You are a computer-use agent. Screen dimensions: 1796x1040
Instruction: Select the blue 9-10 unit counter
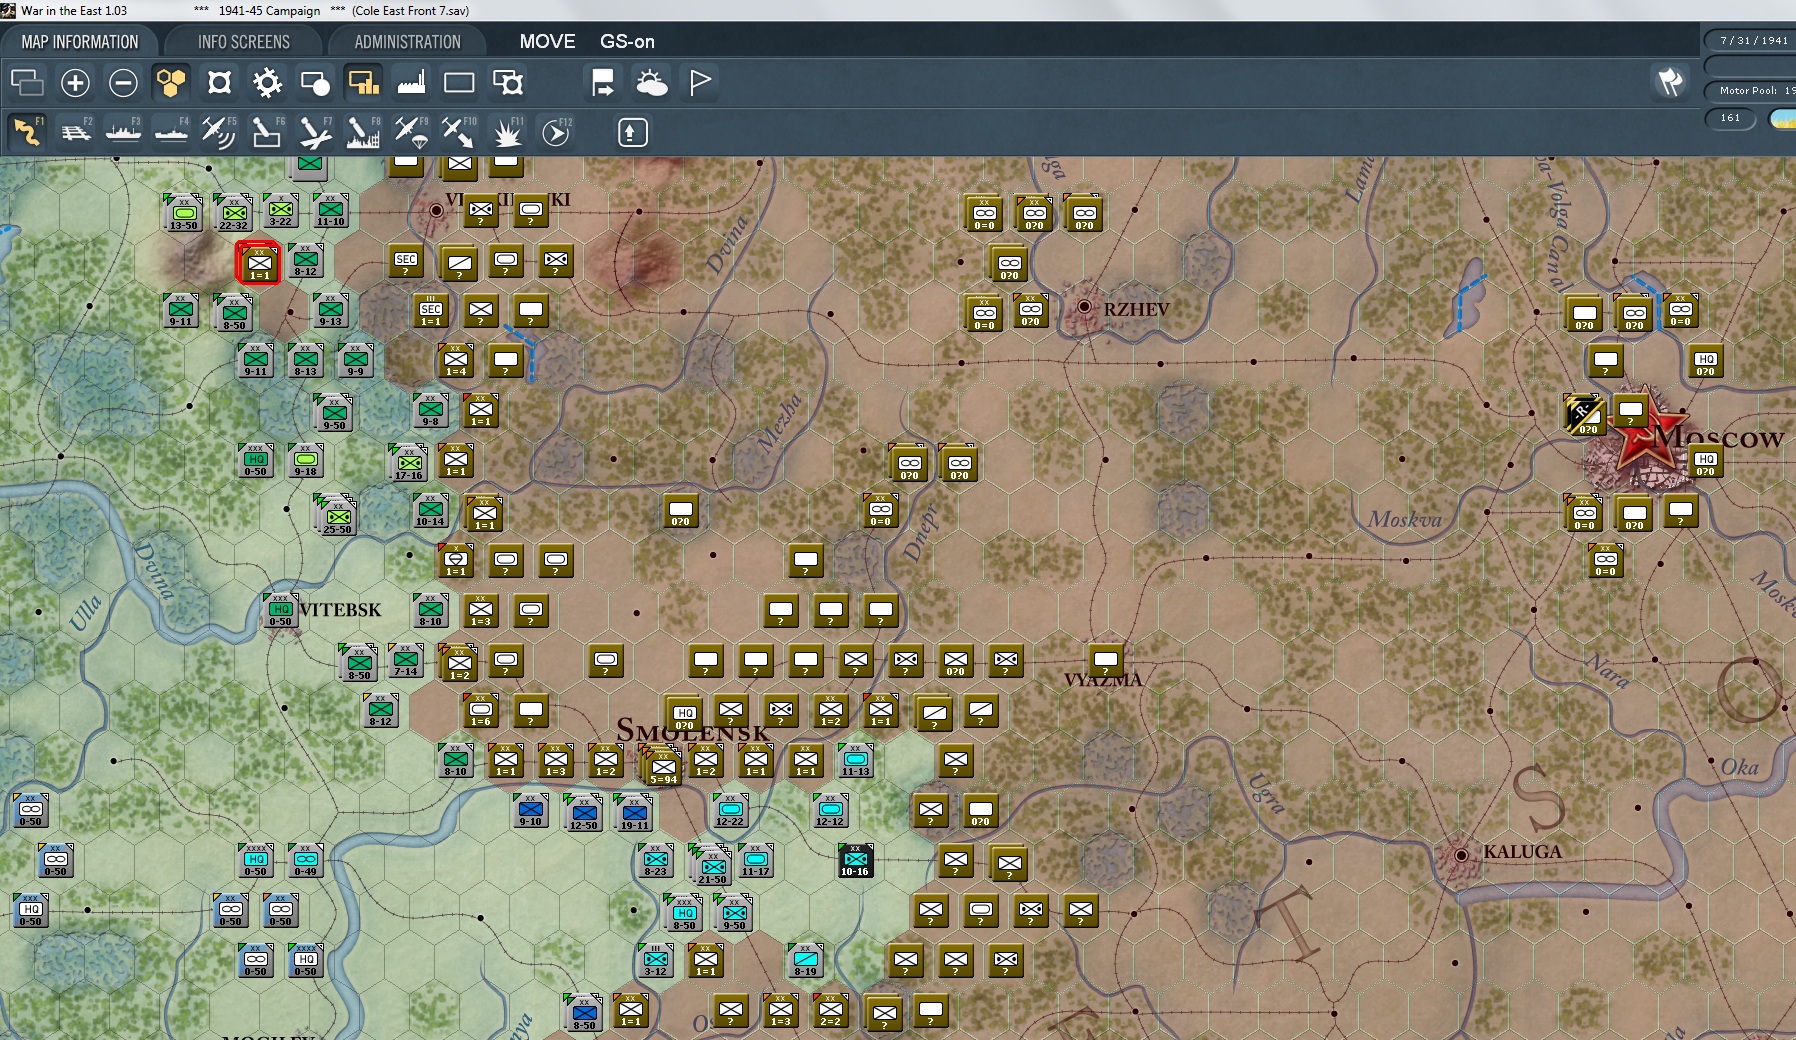(x=530, y=810)
